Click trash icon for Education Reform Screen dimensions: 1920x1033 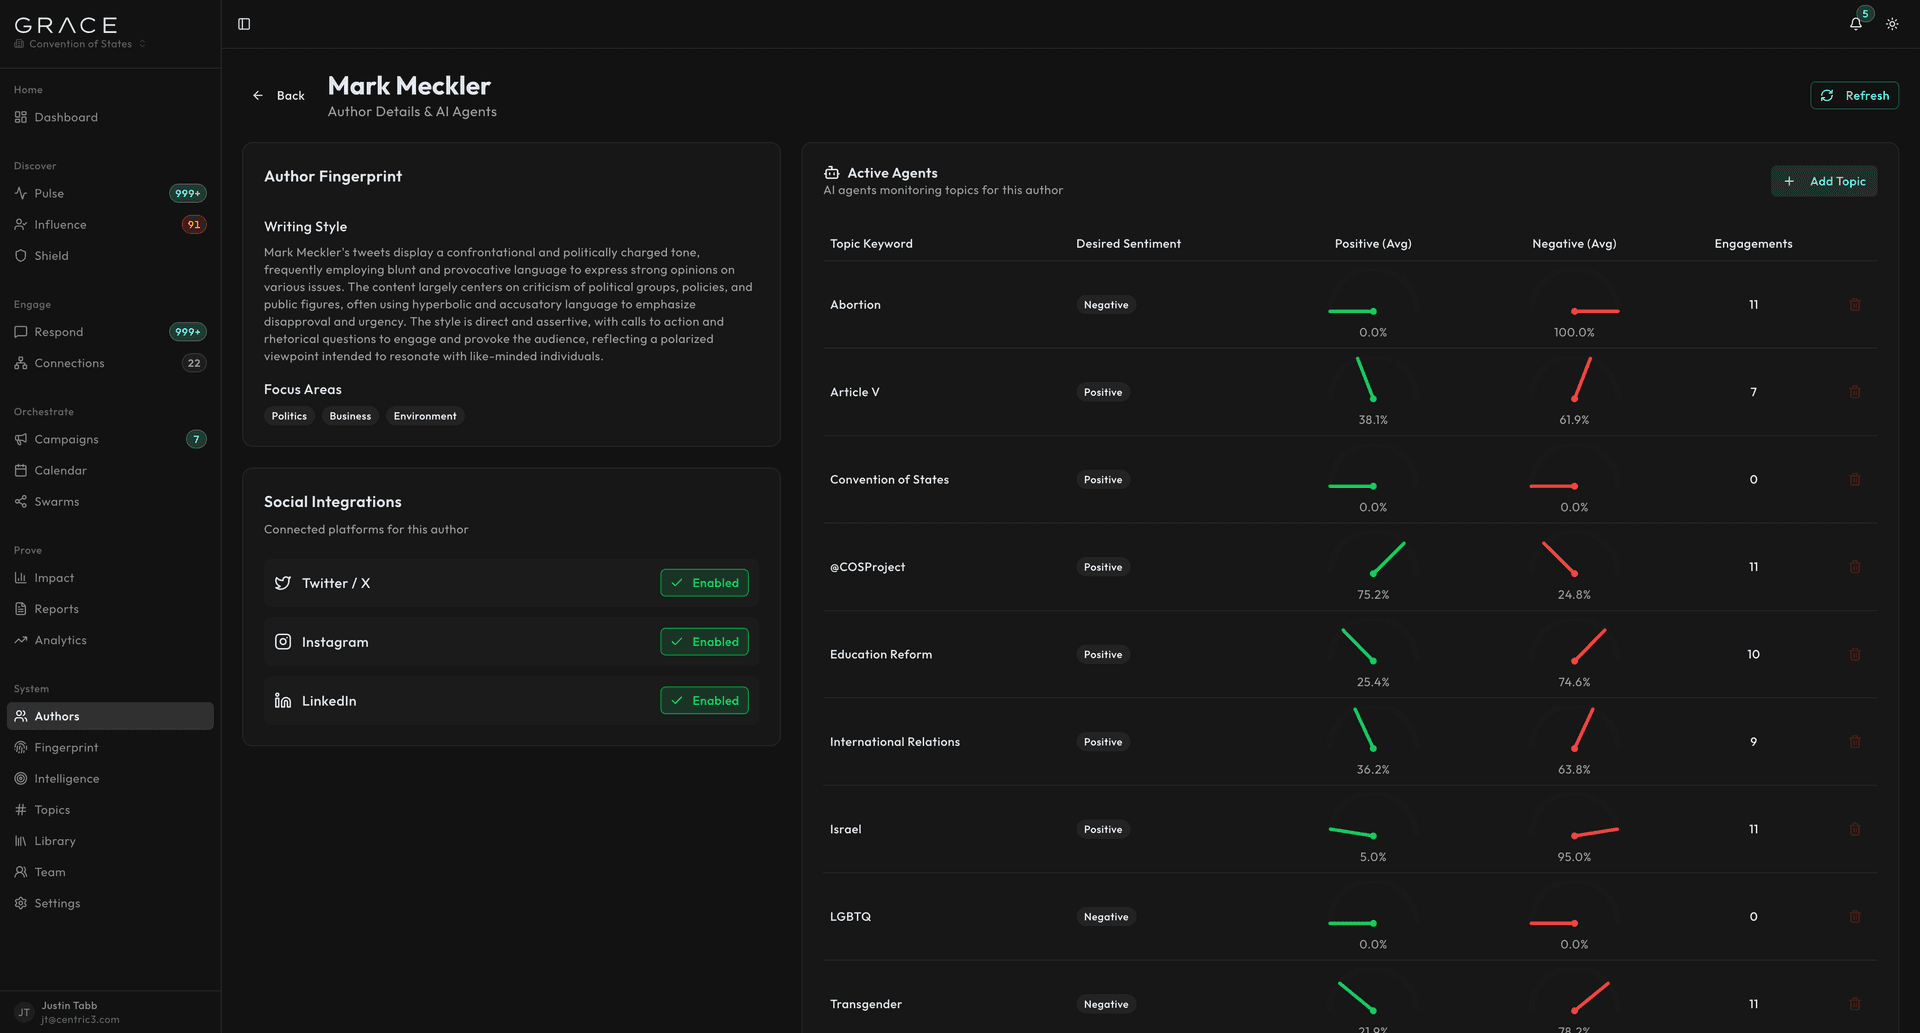(1855, 654)
